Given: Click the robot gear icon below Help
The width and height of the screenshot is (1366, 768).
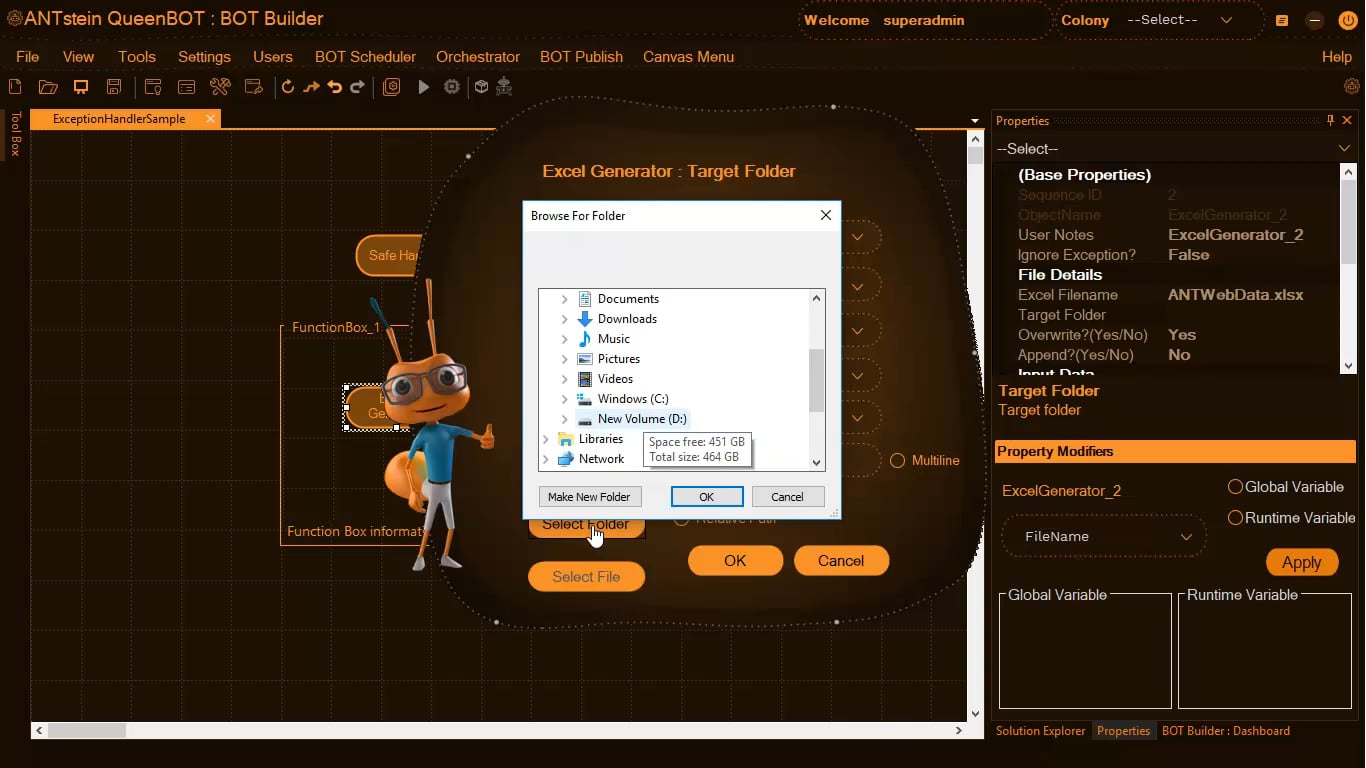Looking at the screenshot, I should click(1351, 86).
